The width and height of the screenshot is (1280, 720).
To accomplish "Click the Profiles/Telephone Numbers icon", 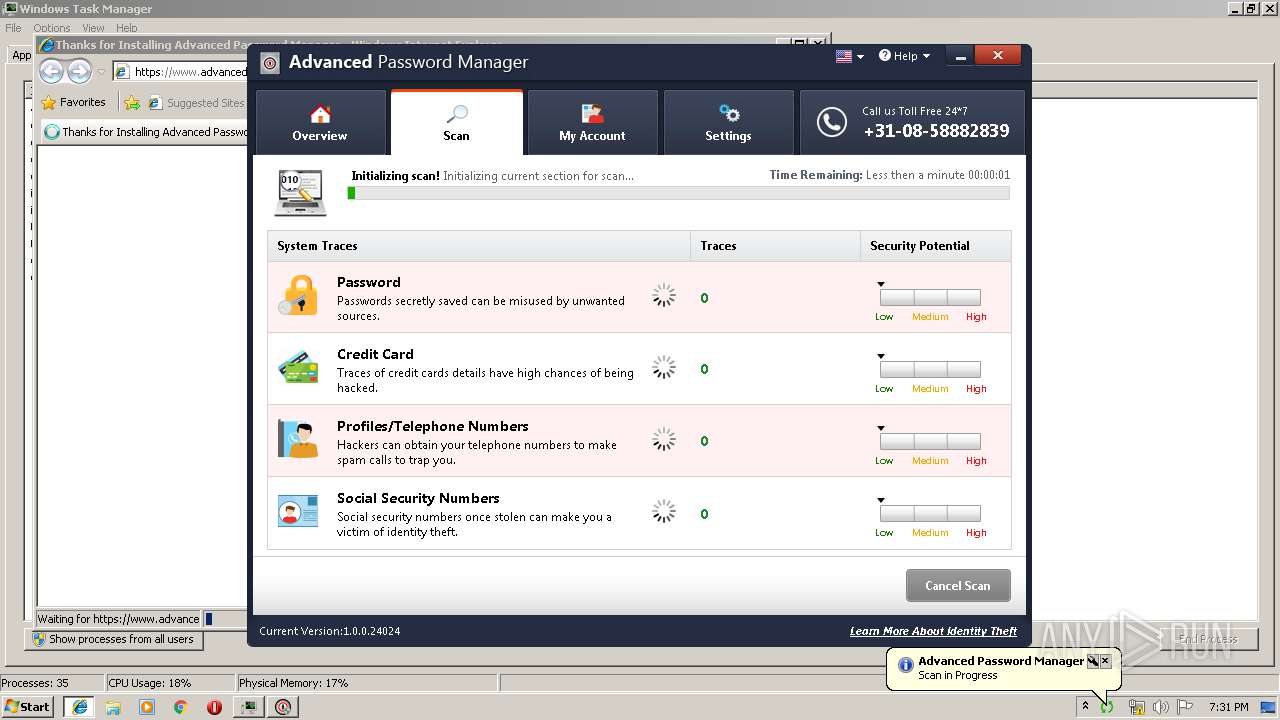I will [x=298, y=440].
